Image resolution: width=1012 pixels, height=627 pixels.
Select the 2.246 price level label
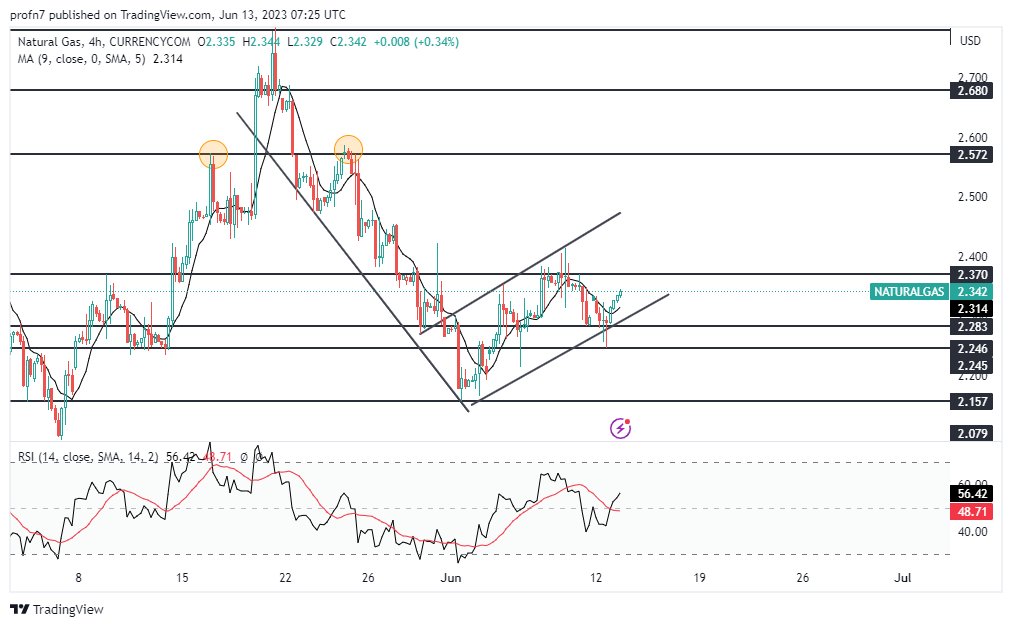tap(971, 349)
